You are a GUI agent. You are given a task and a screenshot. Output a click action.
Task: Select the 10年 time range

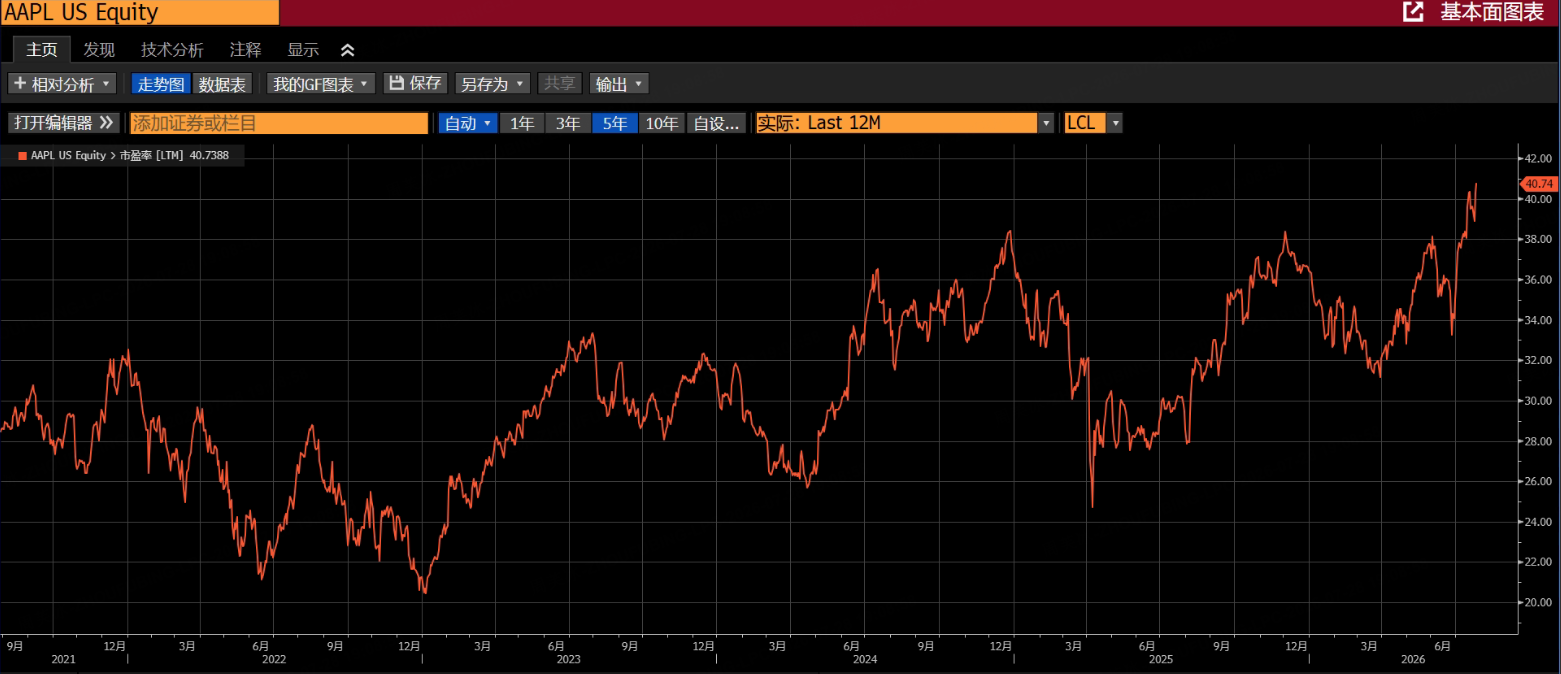click(661, 123)
